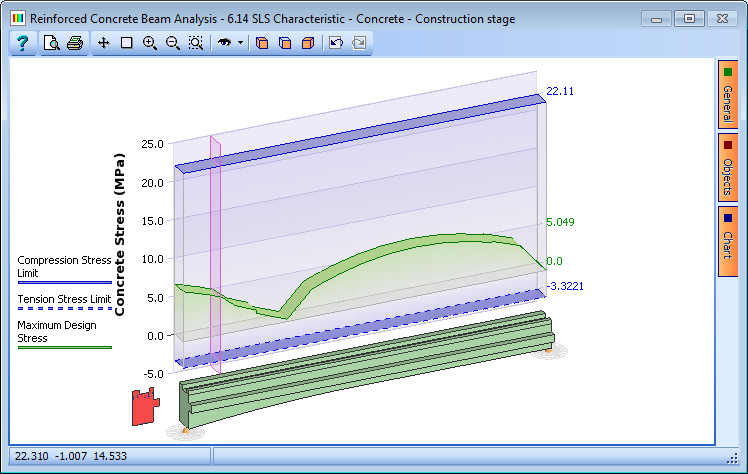Open the Chart side tab

(727, 241)
